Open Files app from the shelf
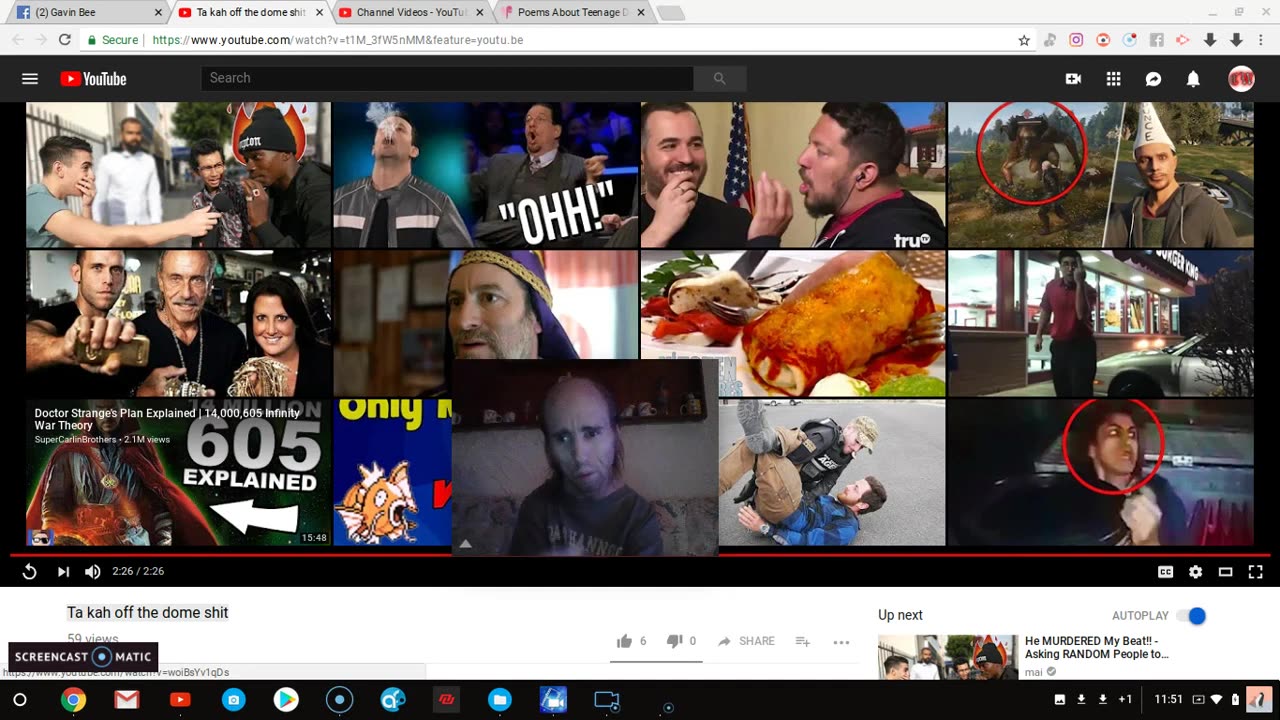The width and height of the screenshot is (1280, 720). (x=500, y=700)
